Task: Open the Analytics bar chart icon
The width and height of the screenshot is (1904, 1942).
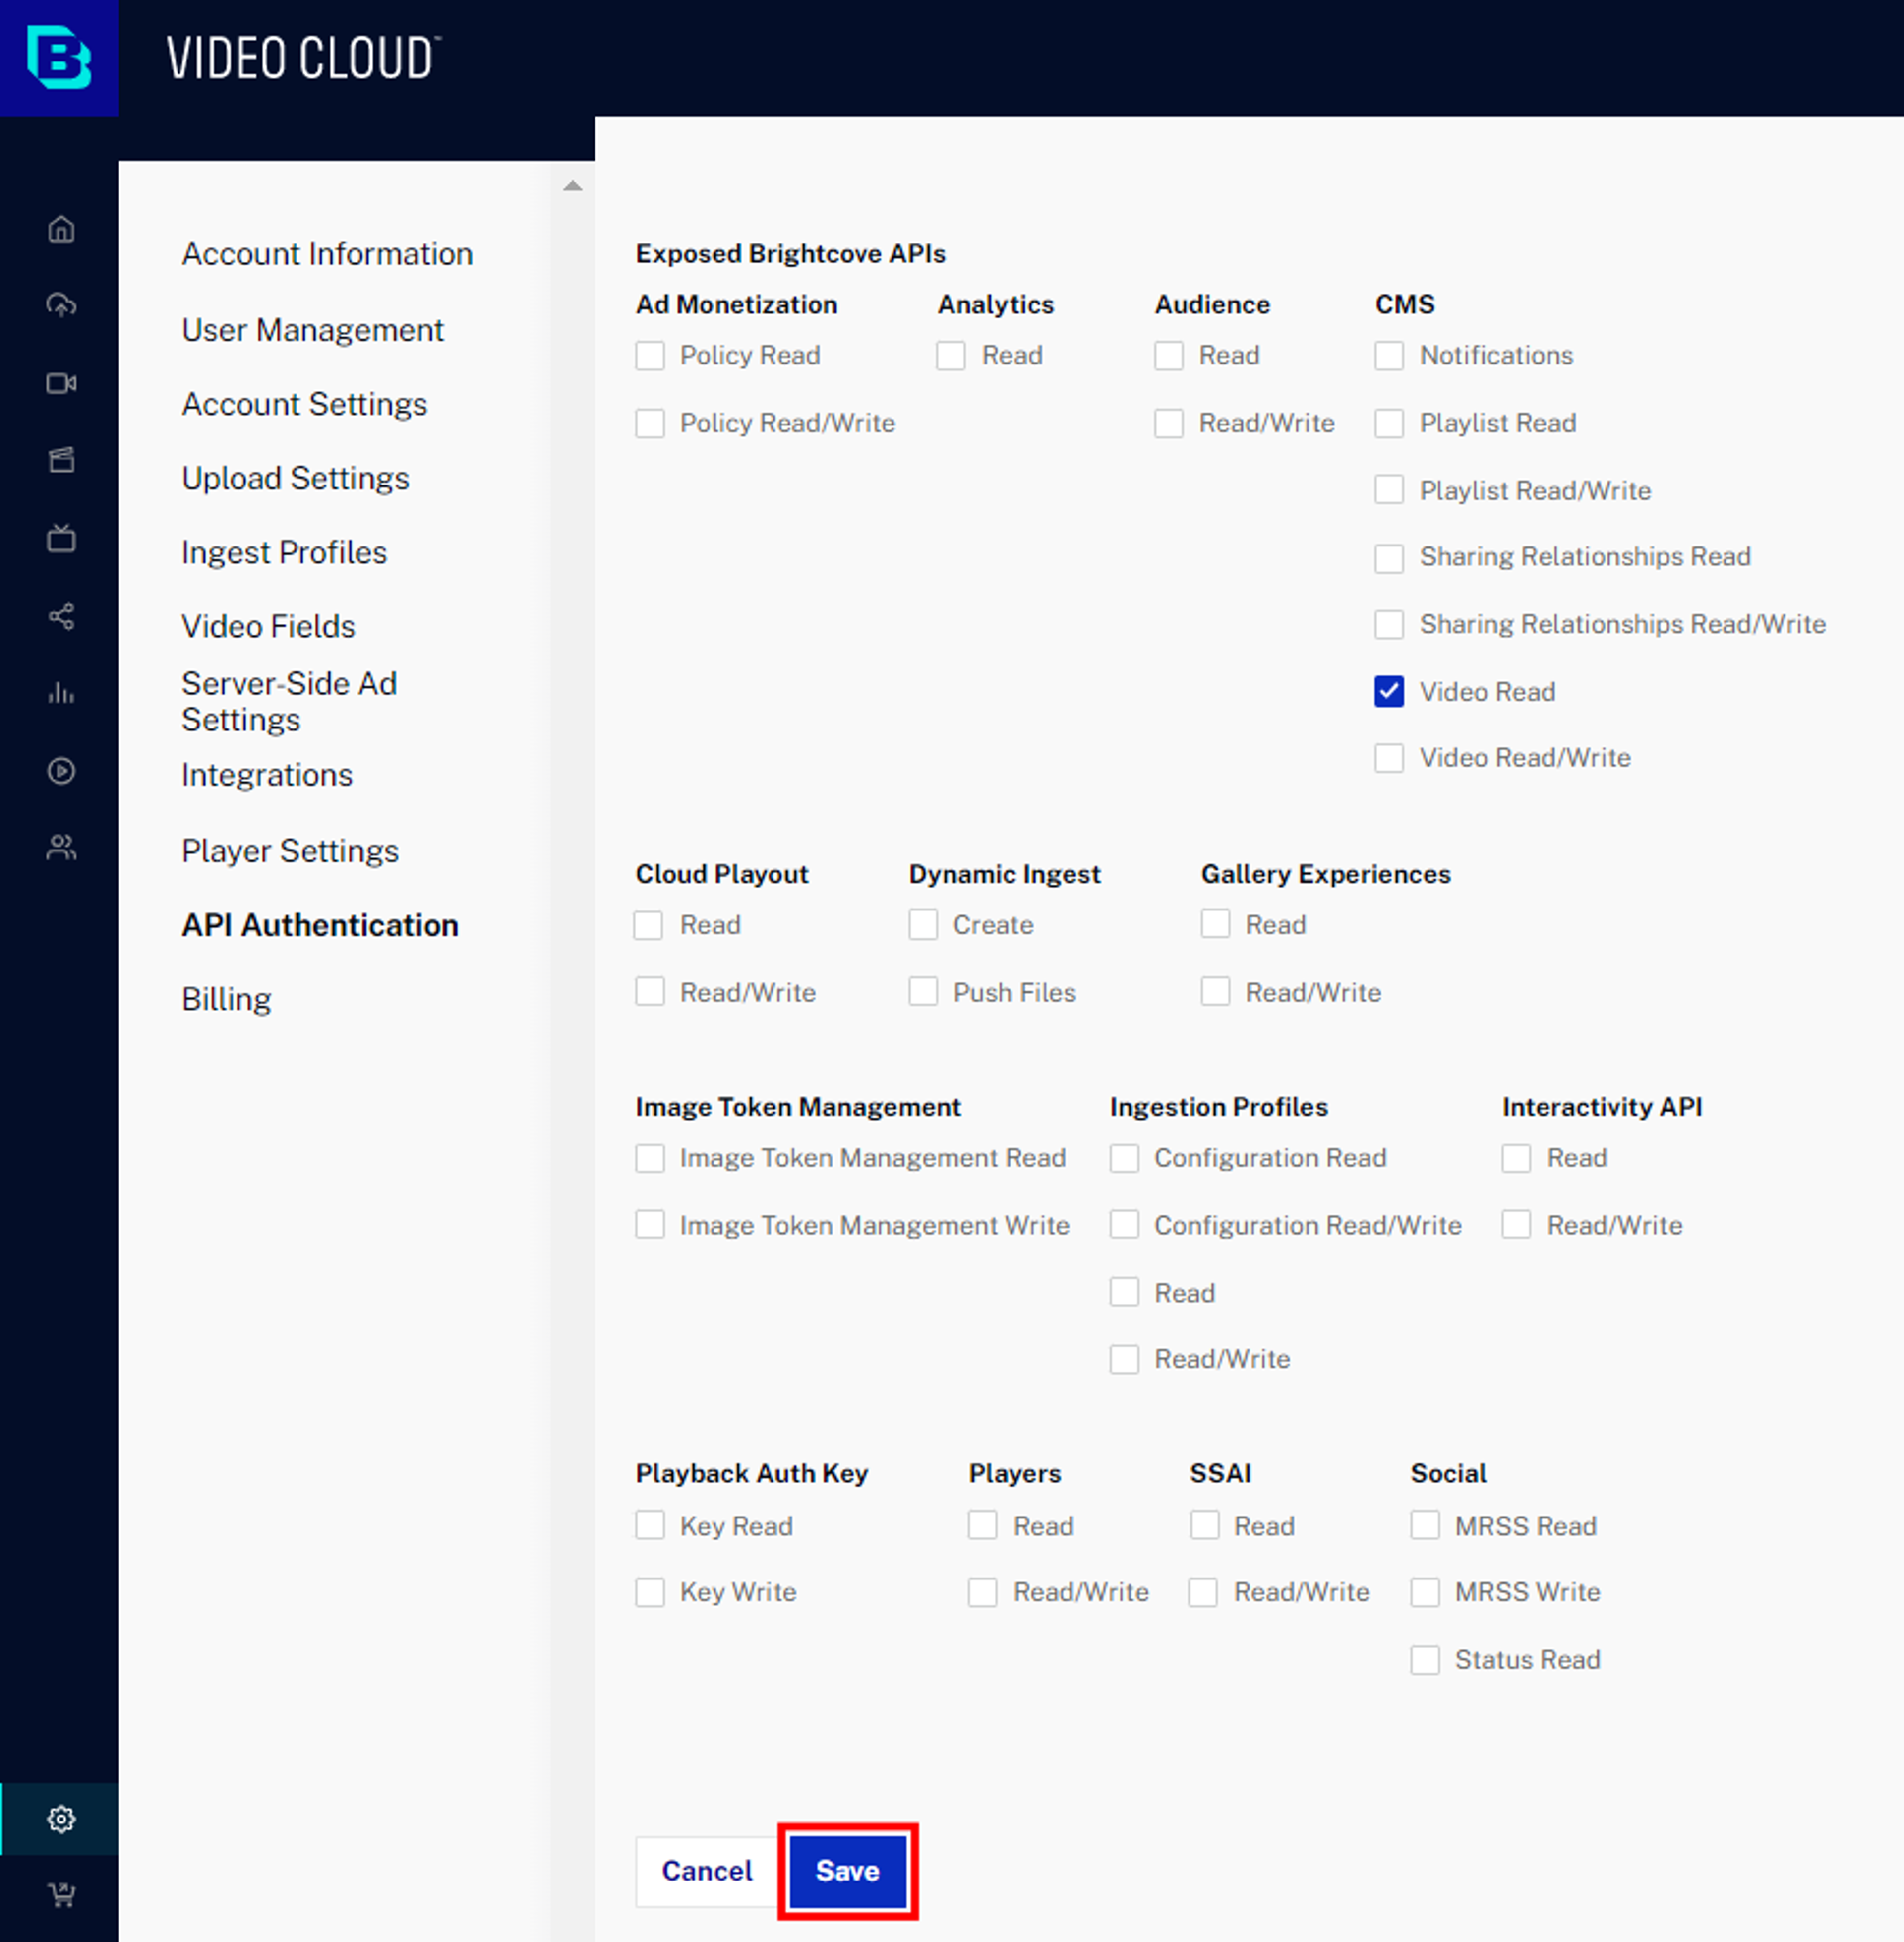Action: click(x=61, y=693)
